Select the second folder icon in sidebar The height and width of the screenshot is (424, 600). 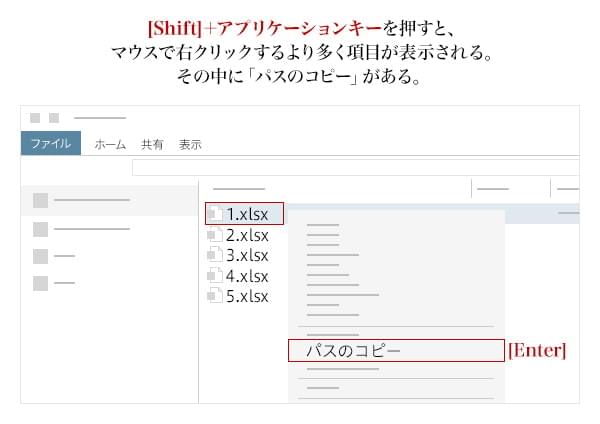coord(40,229)
